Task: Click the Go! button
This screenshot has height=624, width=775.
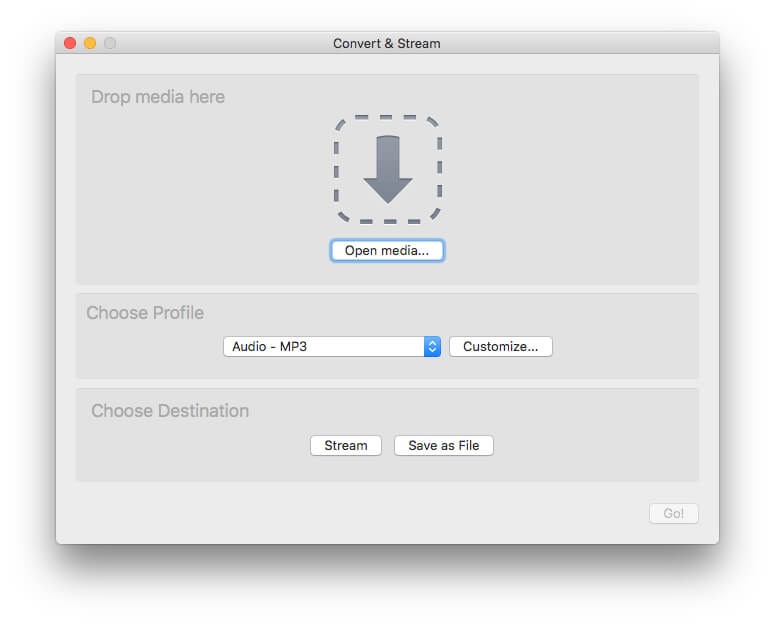Action: point(673,513)
